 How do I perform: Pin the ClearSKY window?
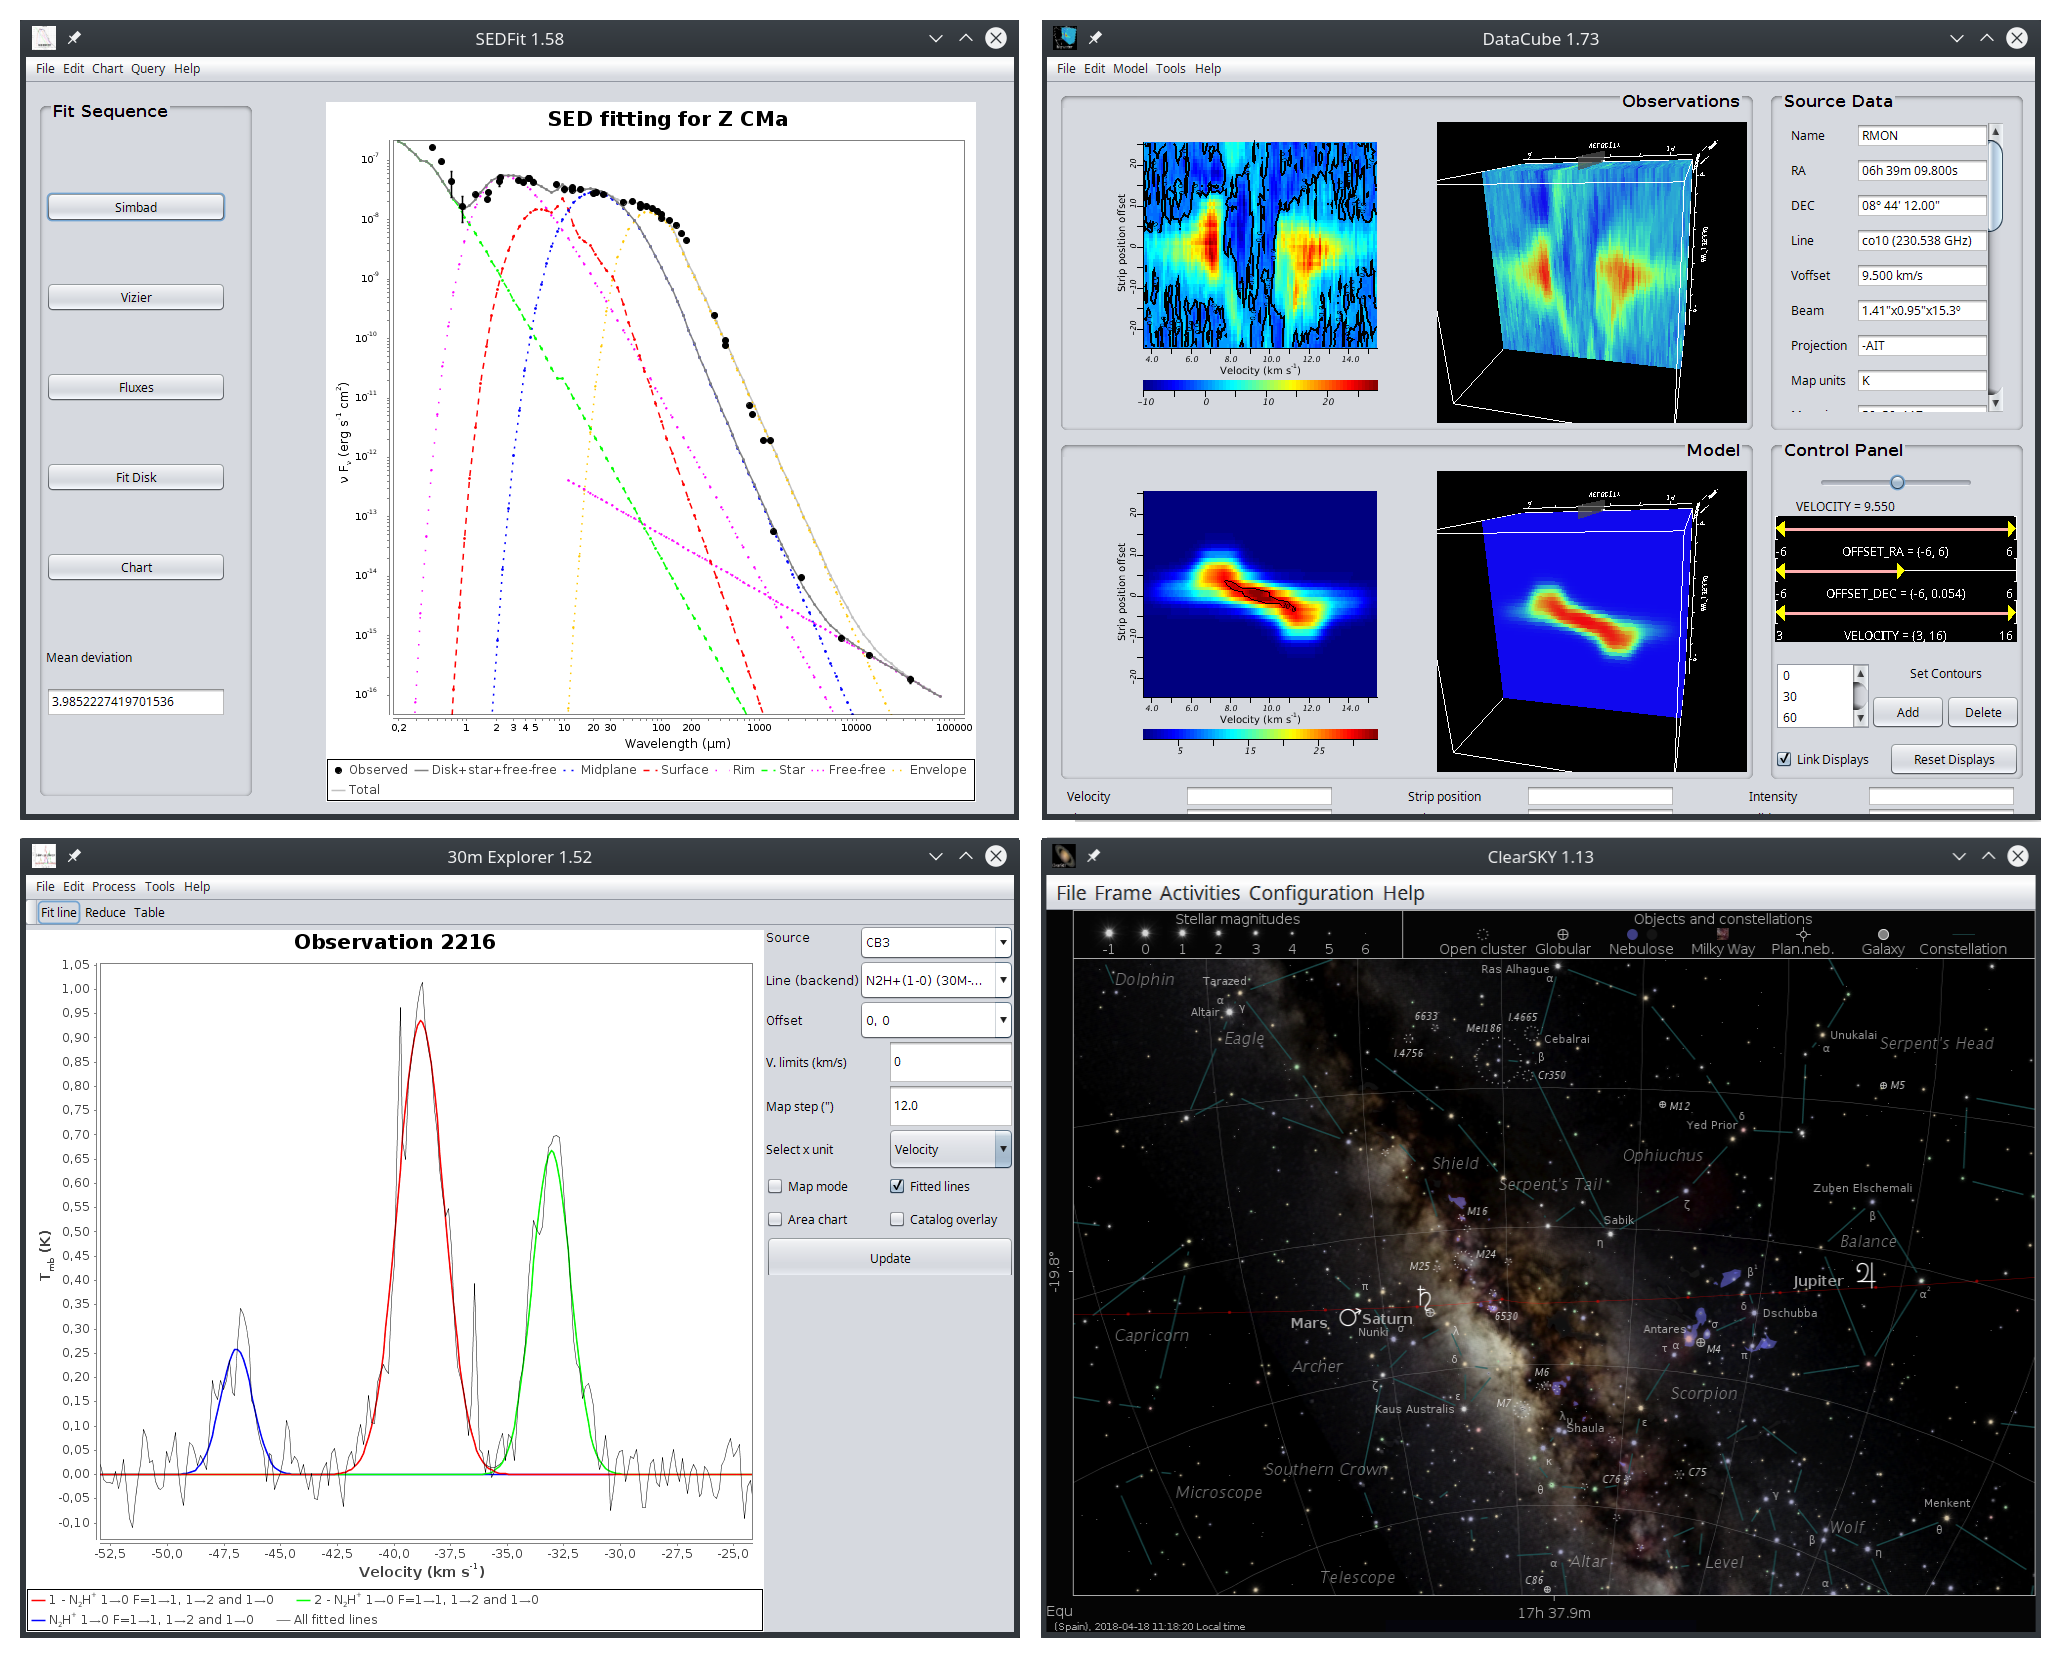click(1093, 856)
